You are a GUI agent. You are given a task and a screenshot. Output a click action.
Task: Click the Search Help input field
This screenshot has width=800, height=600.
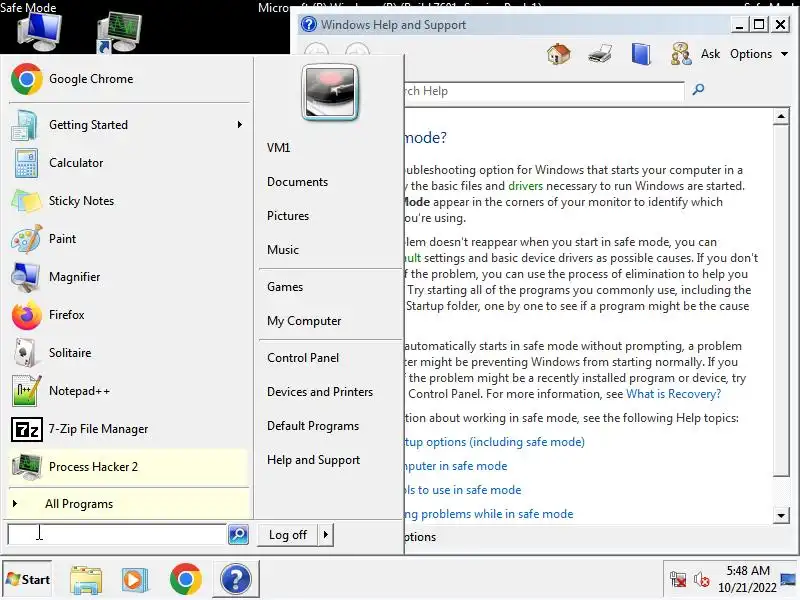544,91
